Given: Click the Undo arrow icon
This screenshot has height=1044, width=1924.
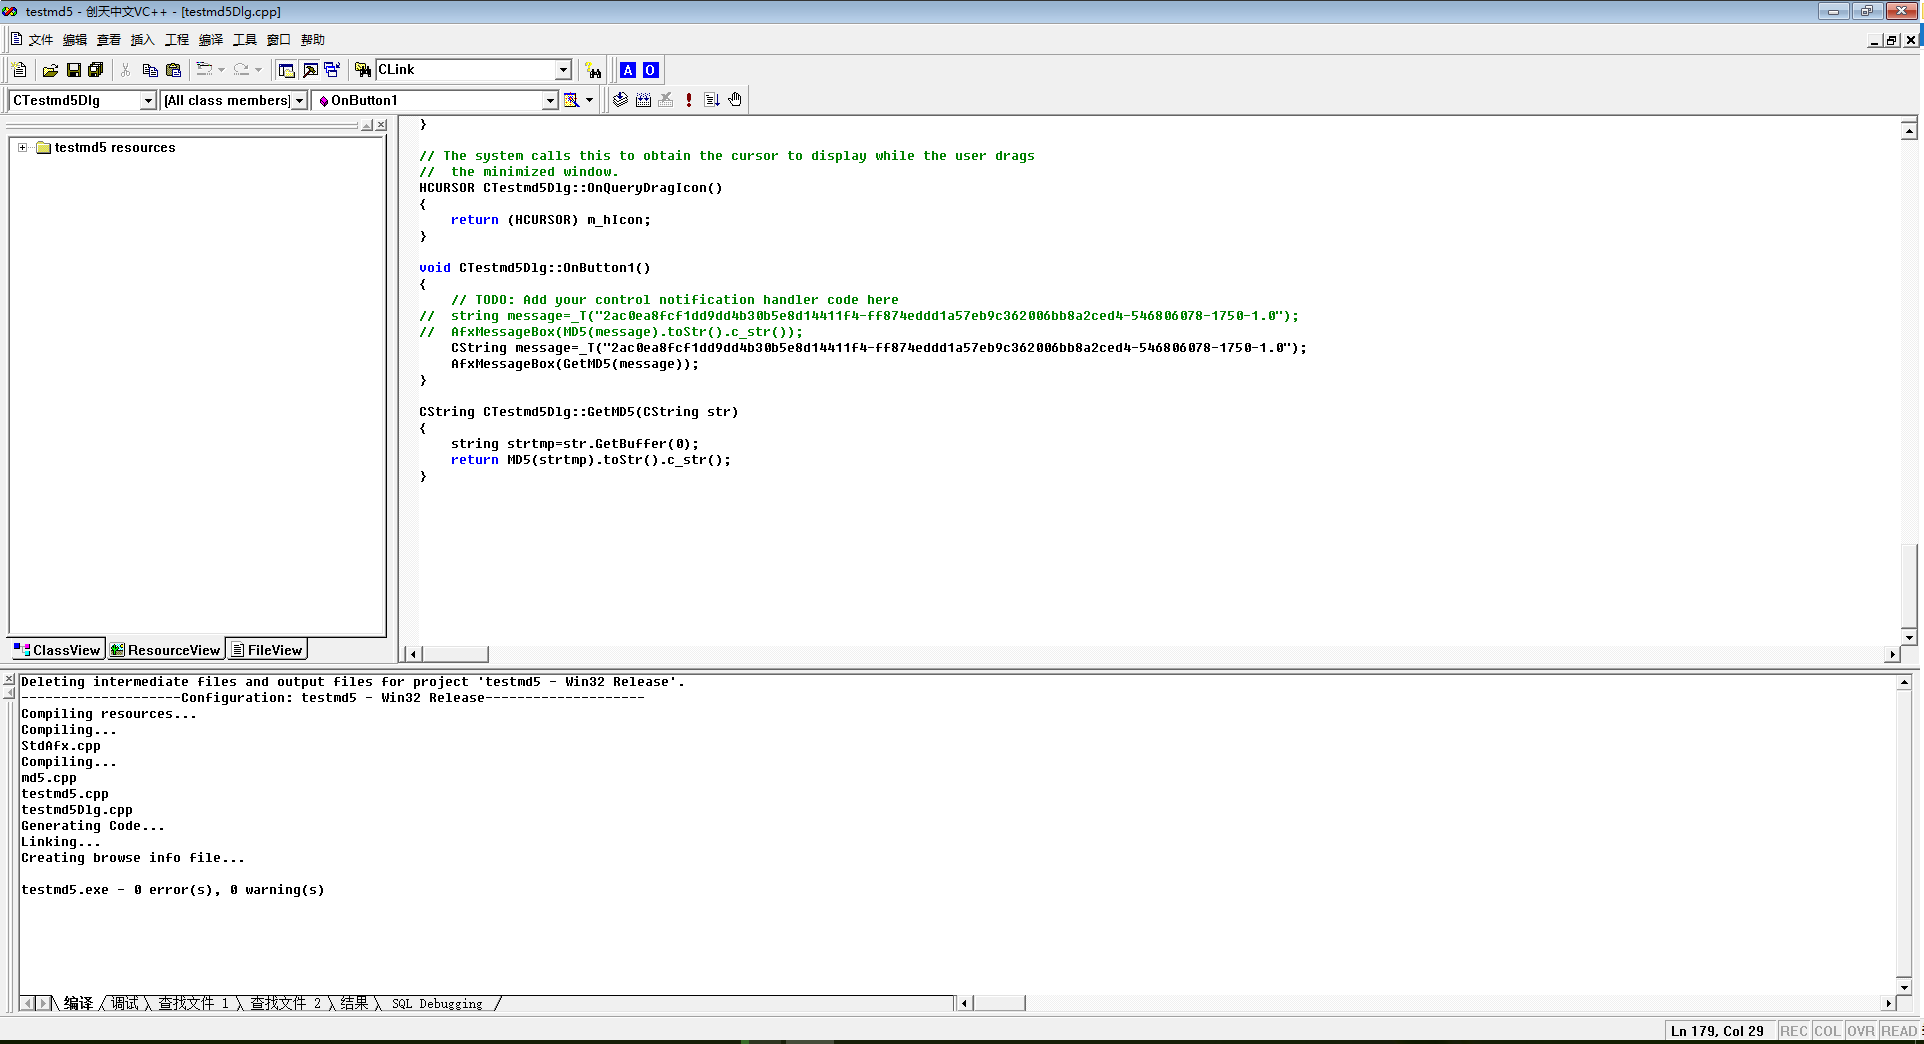Looking at the screenshot, I should (204, 70).
